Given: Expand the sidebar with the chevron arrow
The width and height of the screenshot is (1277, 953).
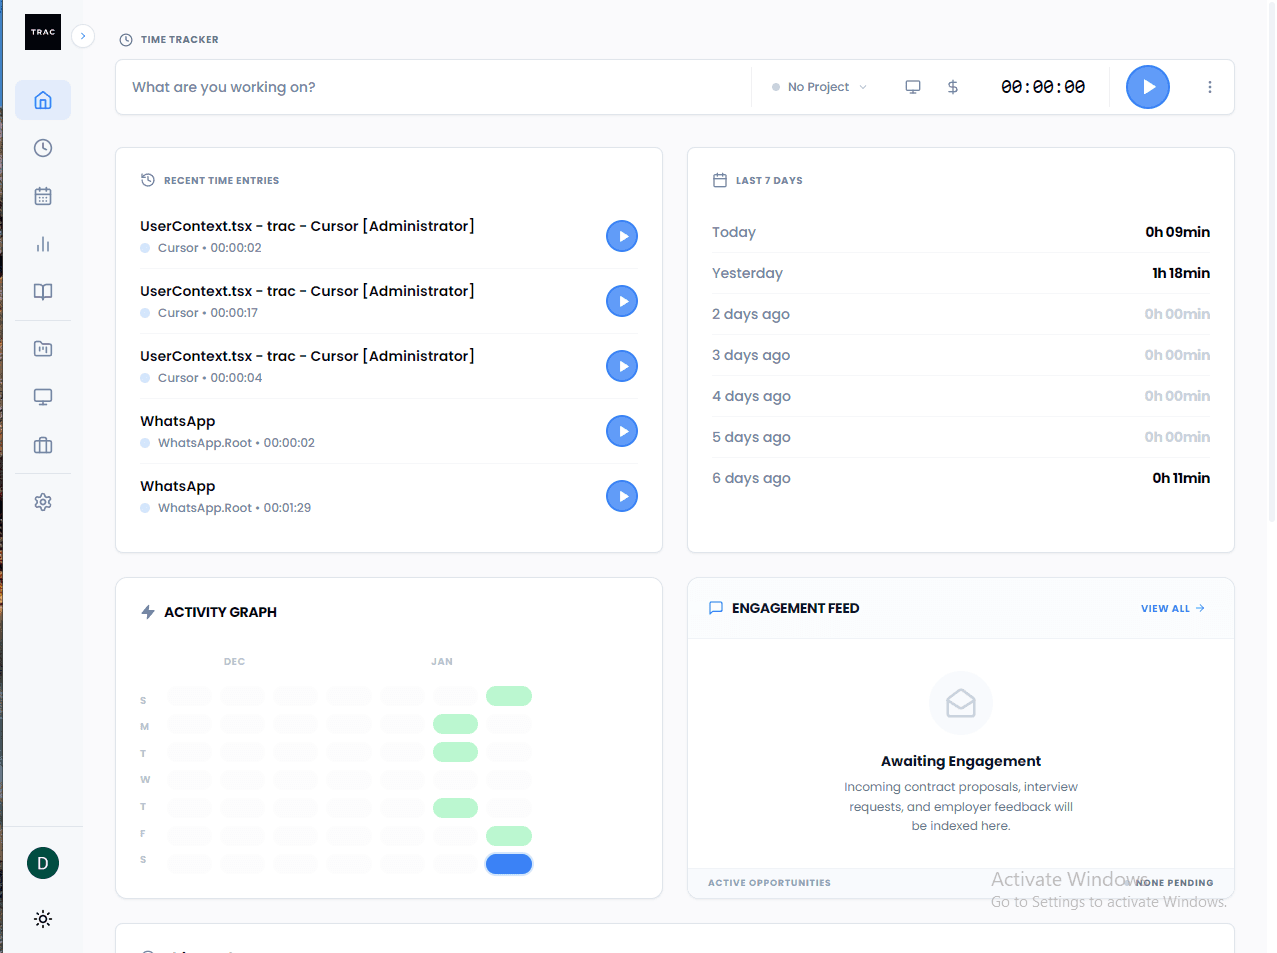Looking at the screenshot, I should (x=83, y=35).
